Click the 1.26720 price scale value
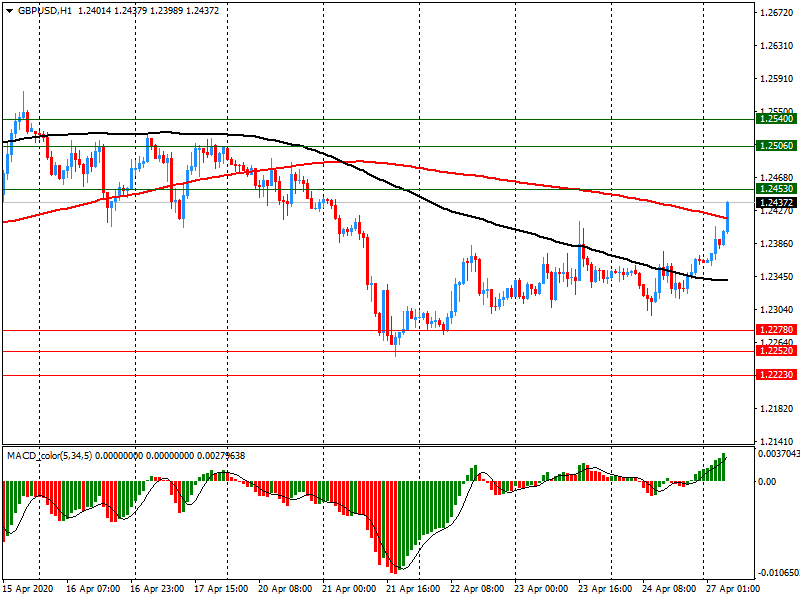800x600 pixels. [x=777, y=13]
